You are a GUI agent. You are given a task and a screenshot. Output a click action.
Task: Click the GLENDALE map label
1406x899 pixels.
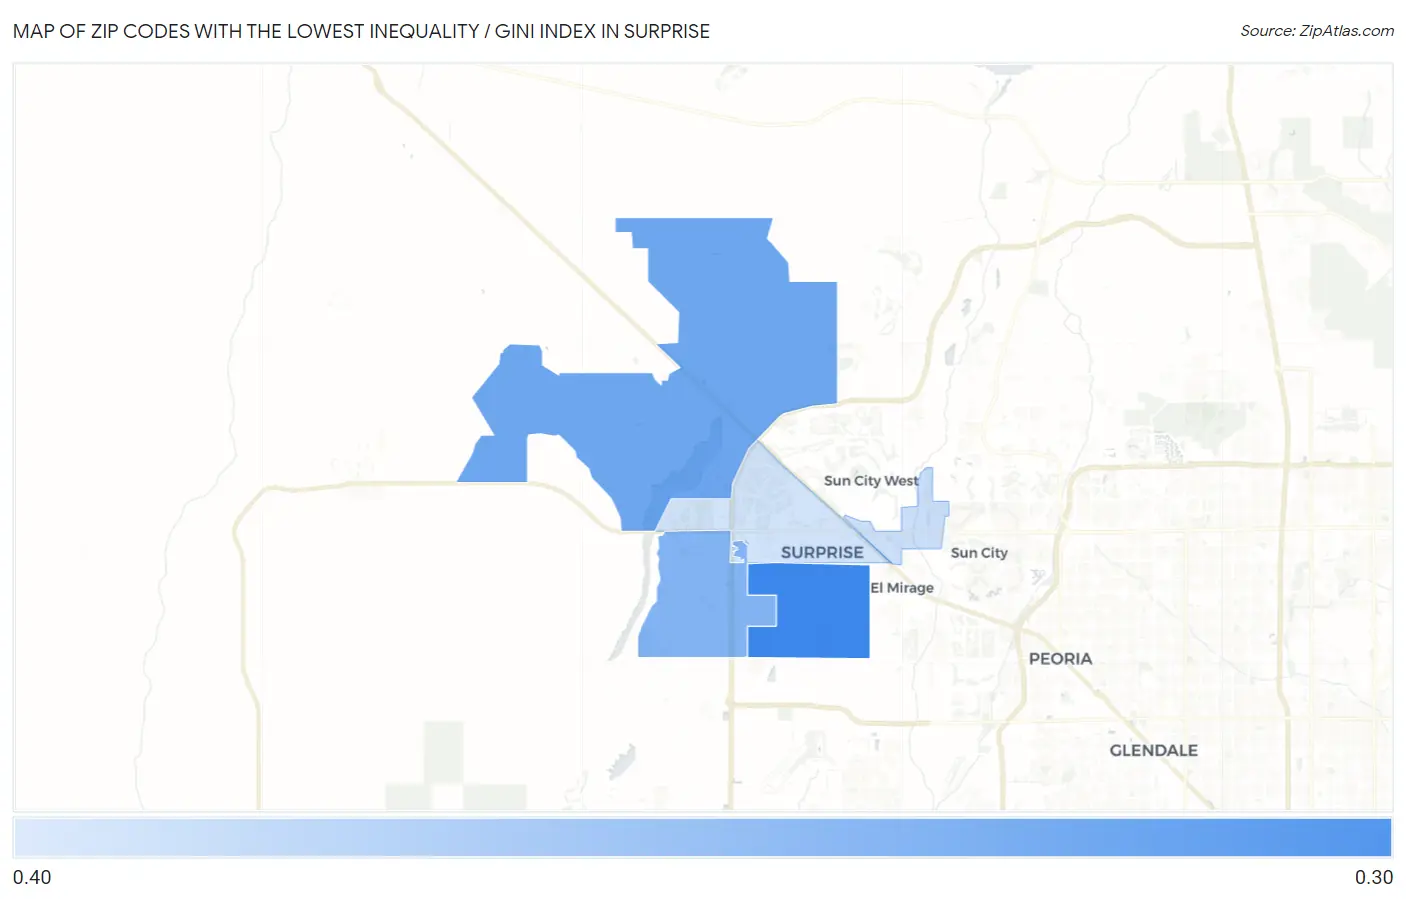point(1153,750)
